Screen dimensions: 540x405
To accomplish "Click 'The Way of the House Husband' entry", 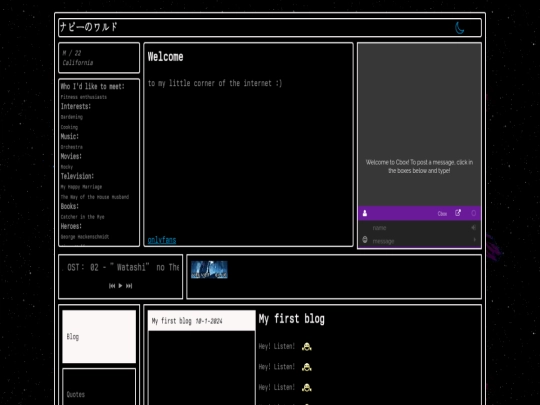I will click(x=95, y=197).
